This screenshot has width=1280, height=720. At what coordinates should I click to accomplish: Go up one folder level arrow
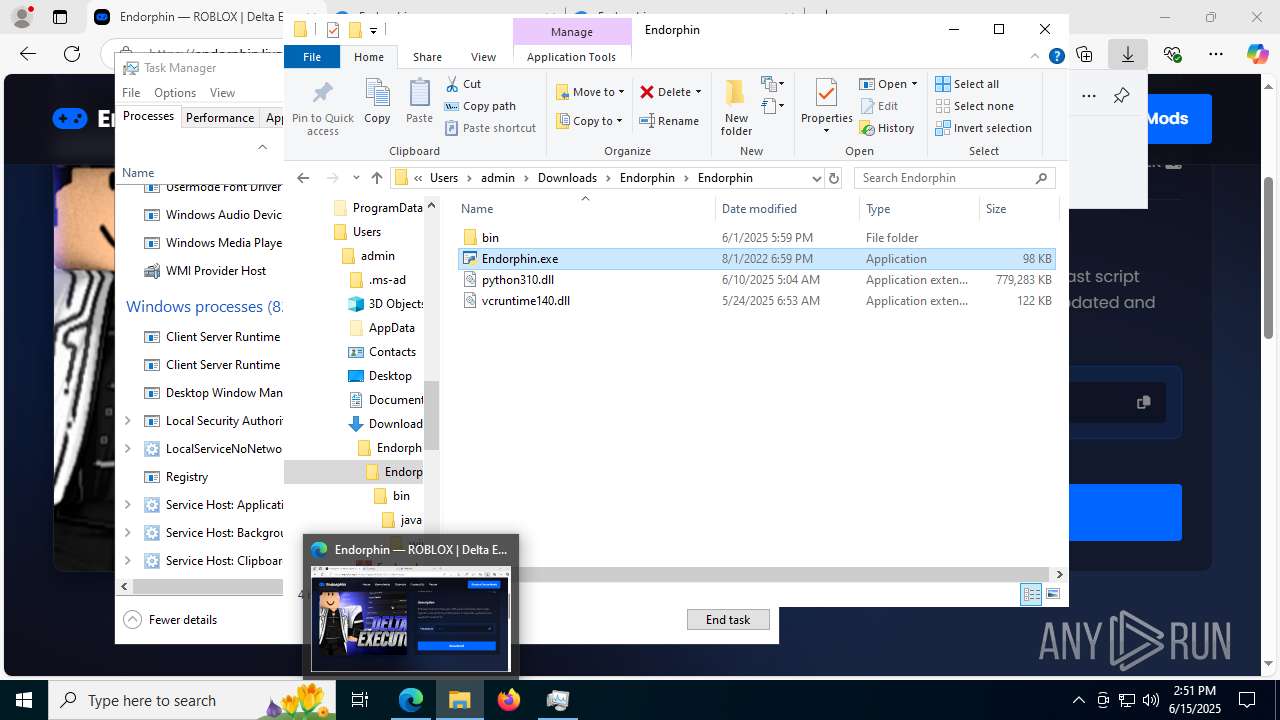click(376, 178)
